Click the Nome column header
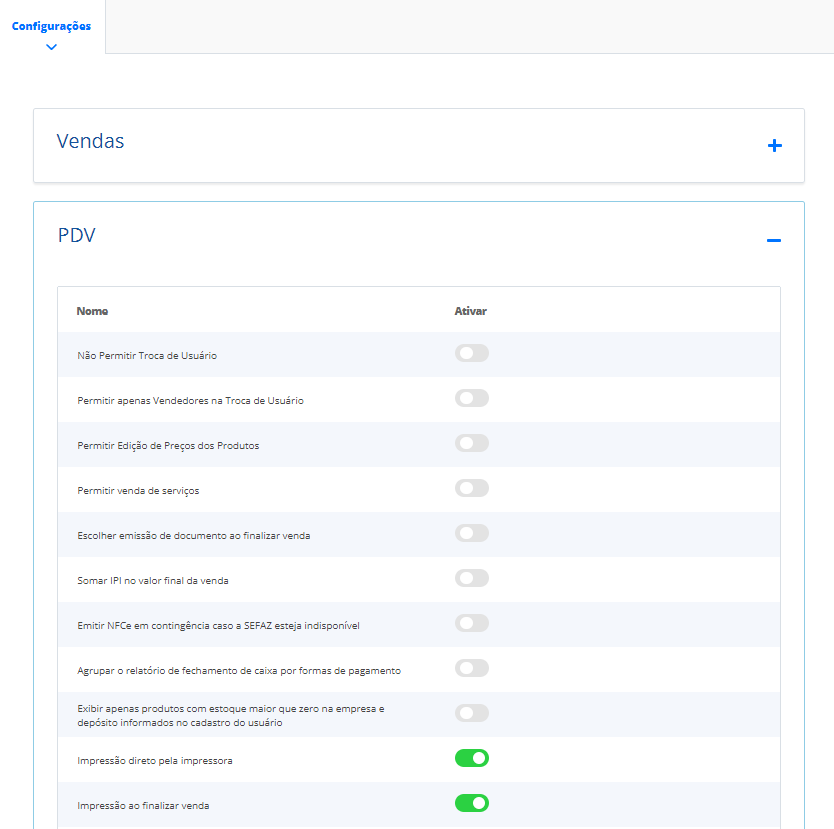This screenshot has width=834, height=829. 92,311
